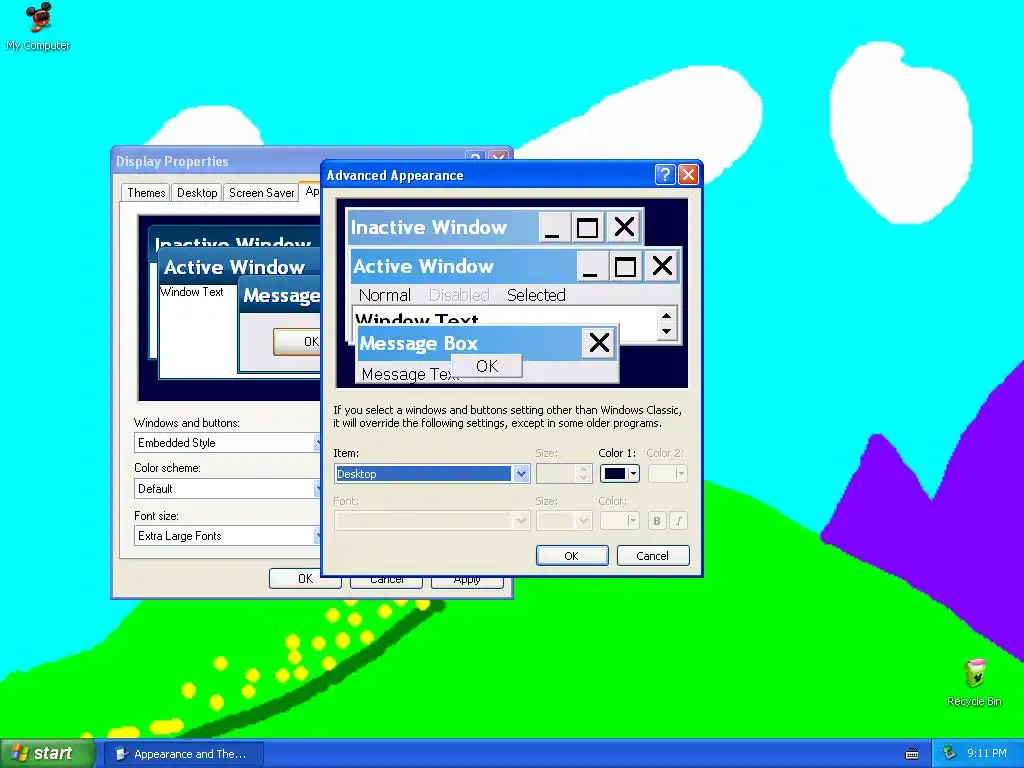Click the Active Window preview maximize icon

625,266
